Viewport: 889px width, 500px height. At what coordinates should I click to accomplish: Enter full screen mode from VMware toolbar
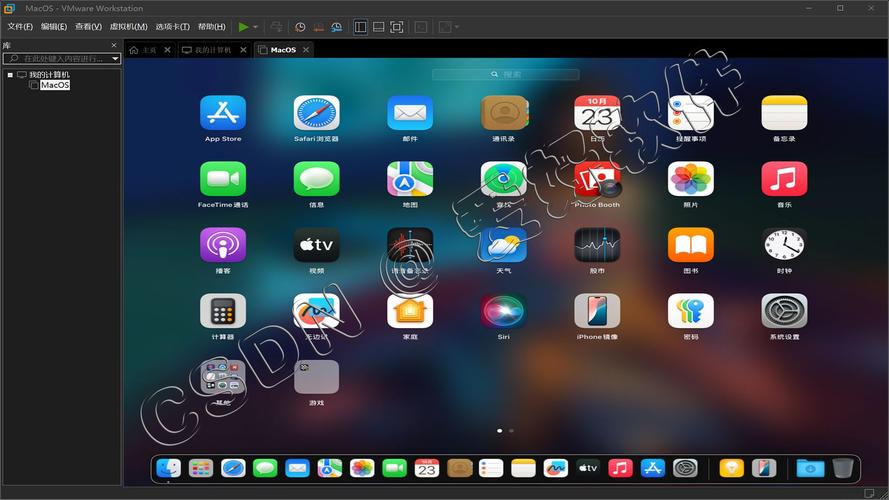click(397, 27)
